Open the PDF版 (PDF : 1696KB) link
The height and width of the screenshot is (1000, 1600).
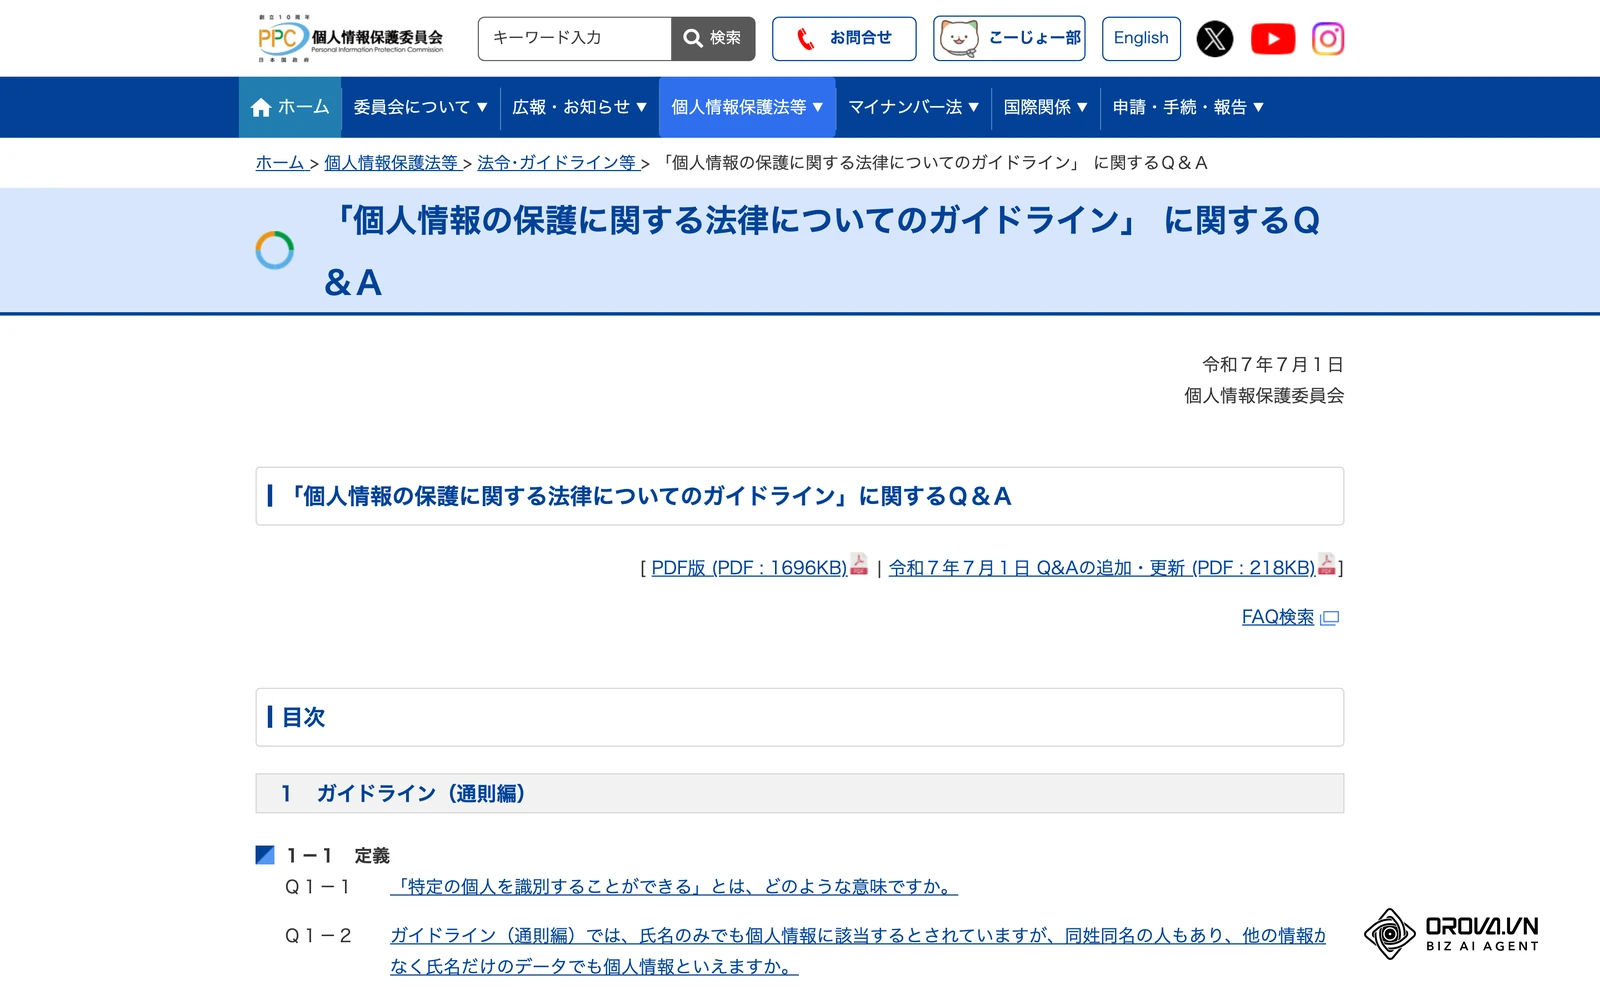pyautogui.click(x=749, y=568)
